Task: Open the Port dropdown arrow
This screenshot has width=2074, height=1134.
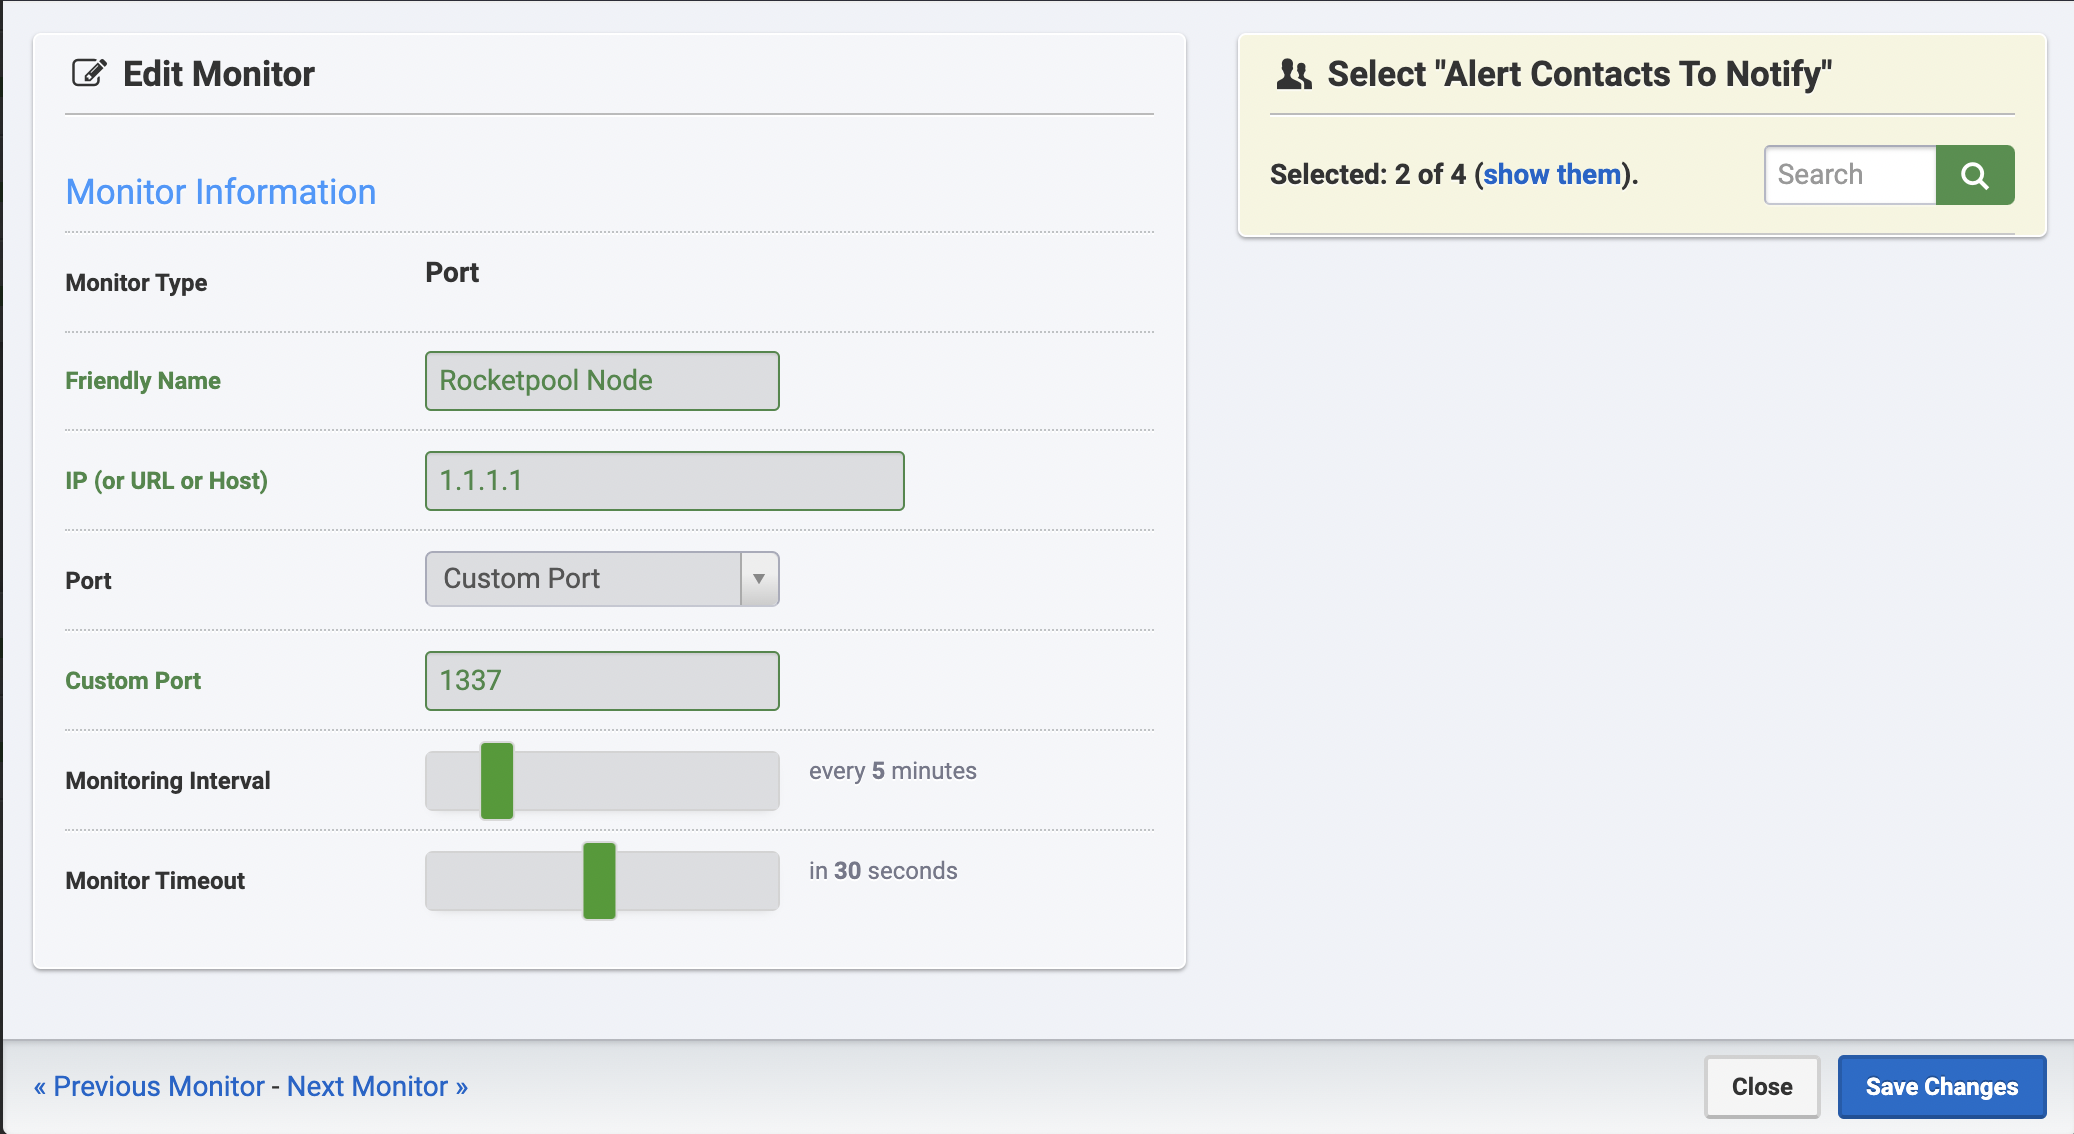Action: point(759,579)
